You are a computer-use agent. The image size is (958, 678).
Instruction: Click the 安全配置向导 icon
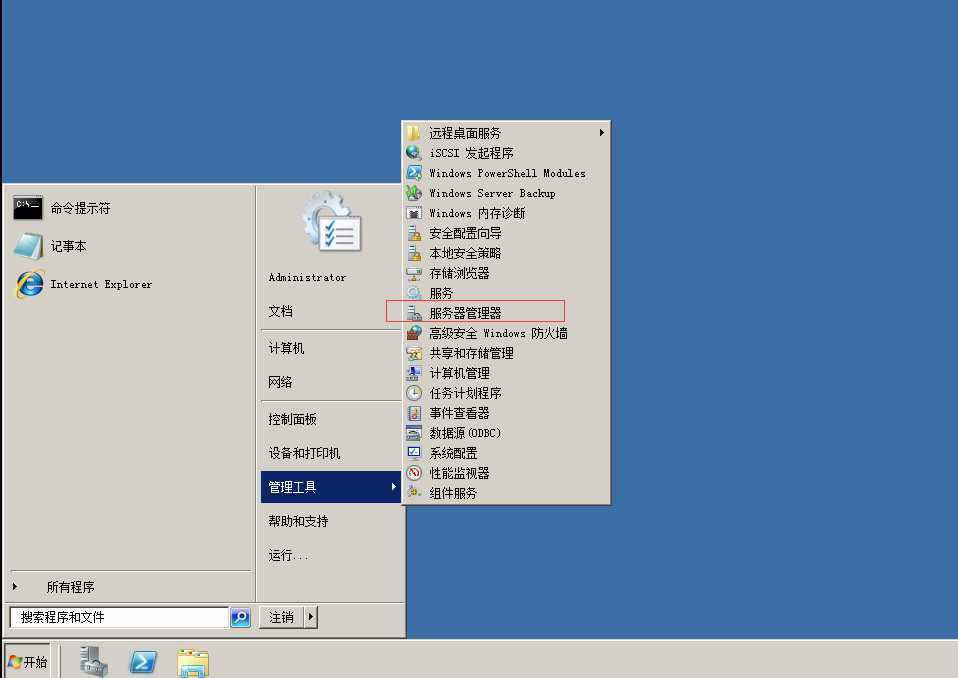tap(414, 233)
